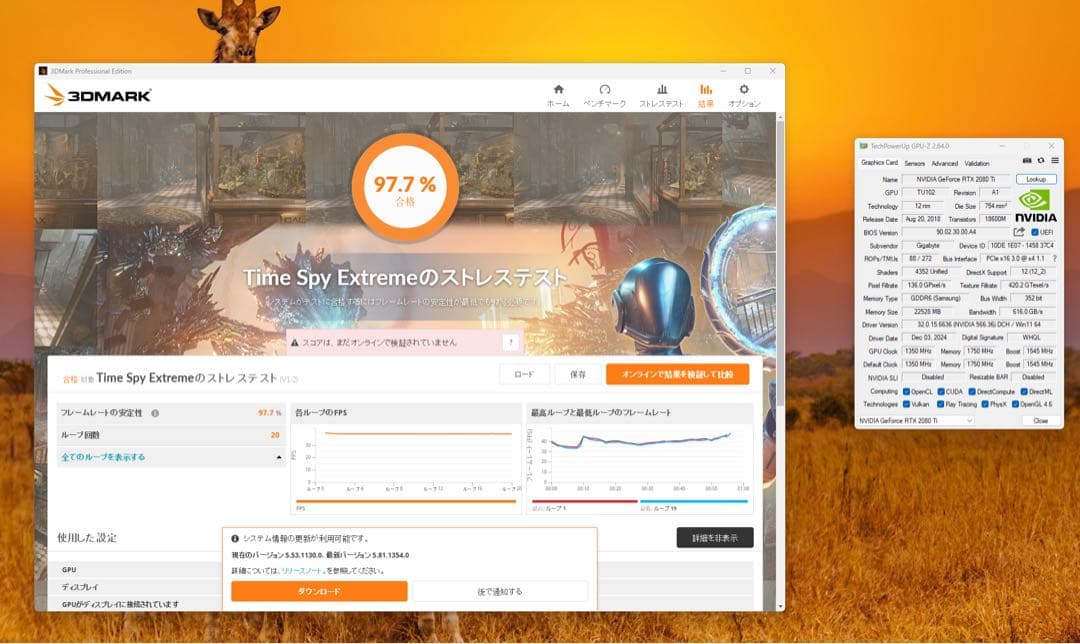The image size is (1080, 644).
Task: Click the help question mark near the score message
Action: (x=511, y=343)
